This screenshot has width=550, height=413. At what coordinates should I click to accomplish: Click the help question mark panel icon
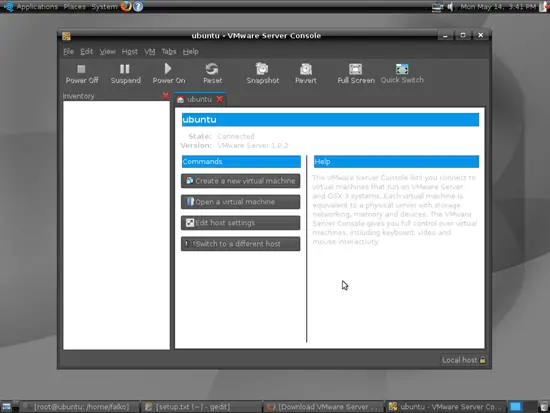(x=138, y=6)
